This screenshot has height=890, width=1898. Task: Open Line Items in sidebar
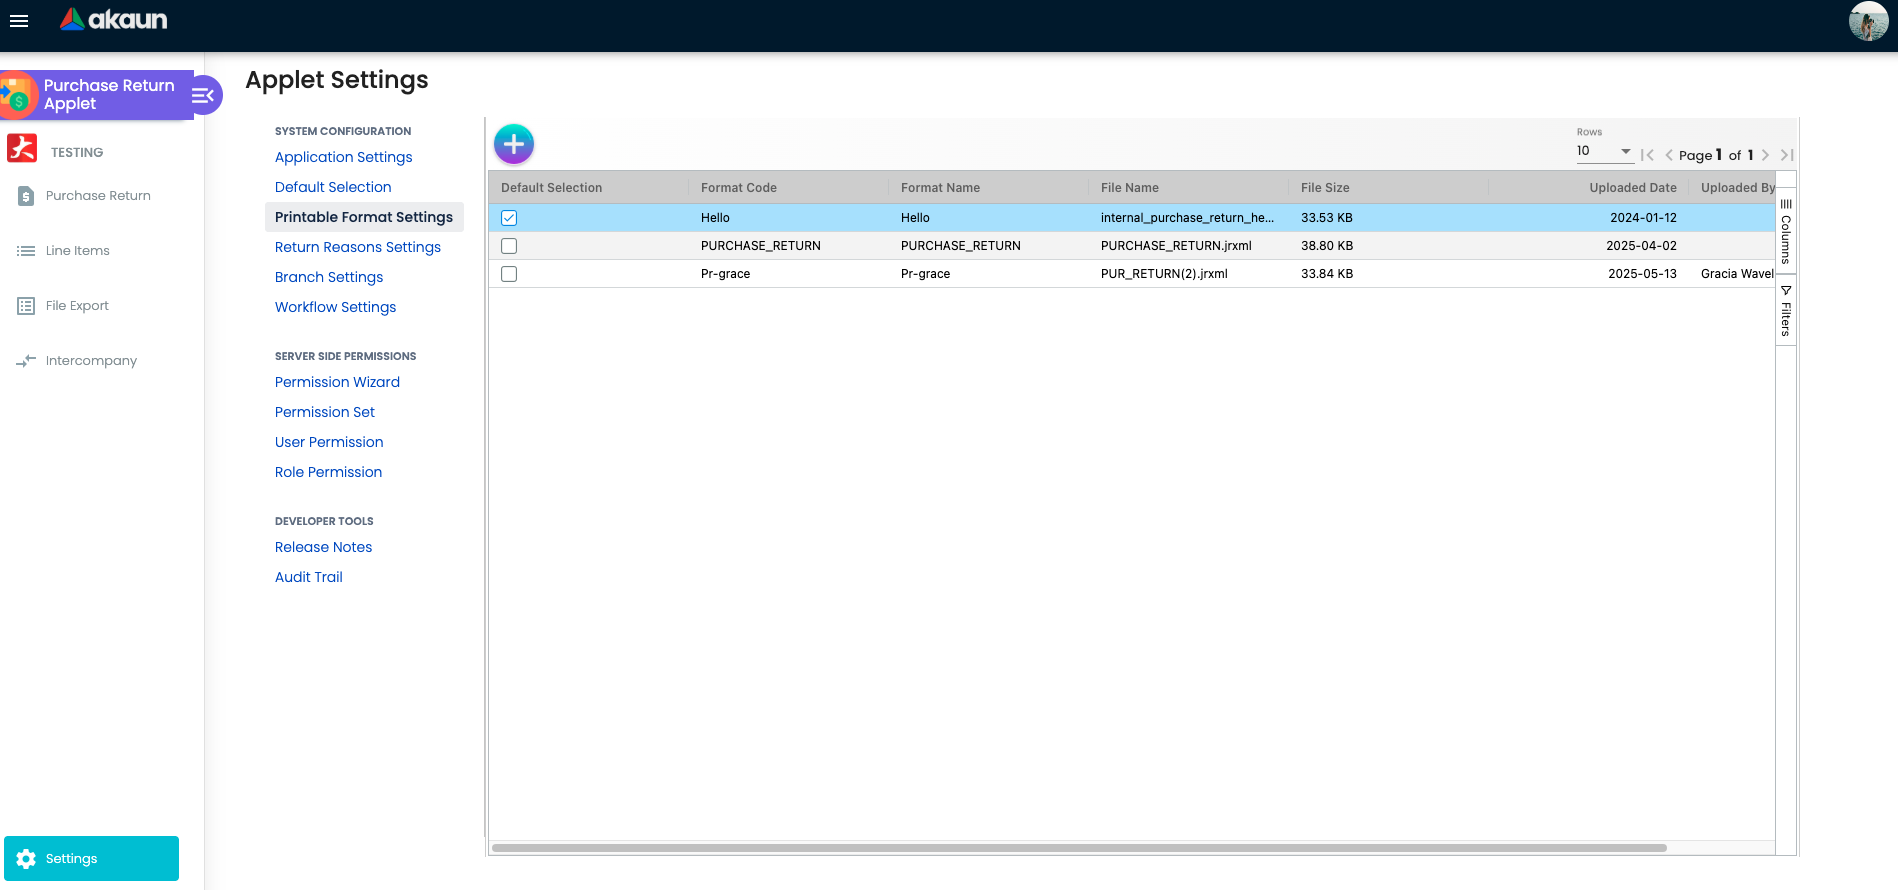(78, 251)
